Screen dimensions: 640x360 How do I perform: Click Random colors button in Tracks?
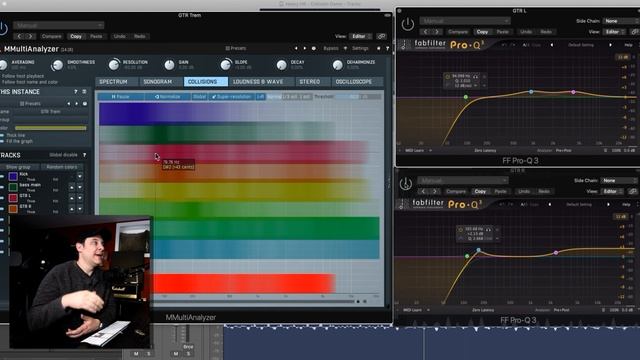62,167
